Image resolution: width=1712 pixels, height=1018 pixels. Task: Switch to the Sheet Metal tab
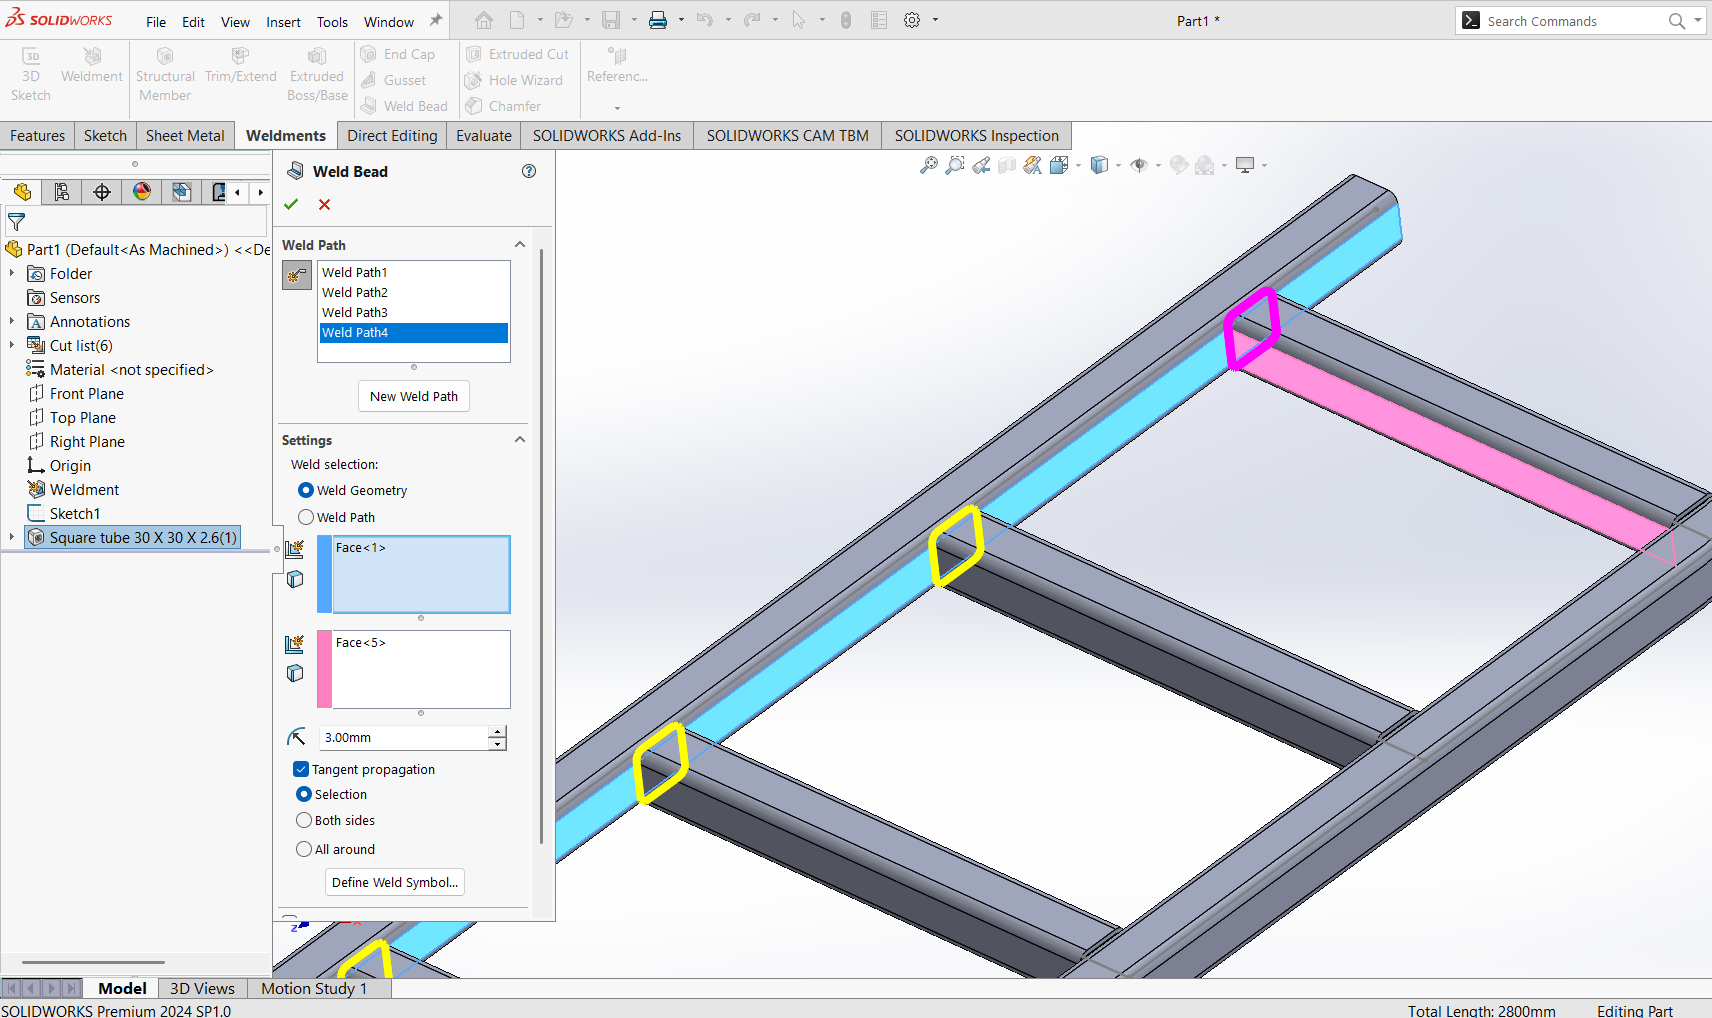click(x=185, y=136)
